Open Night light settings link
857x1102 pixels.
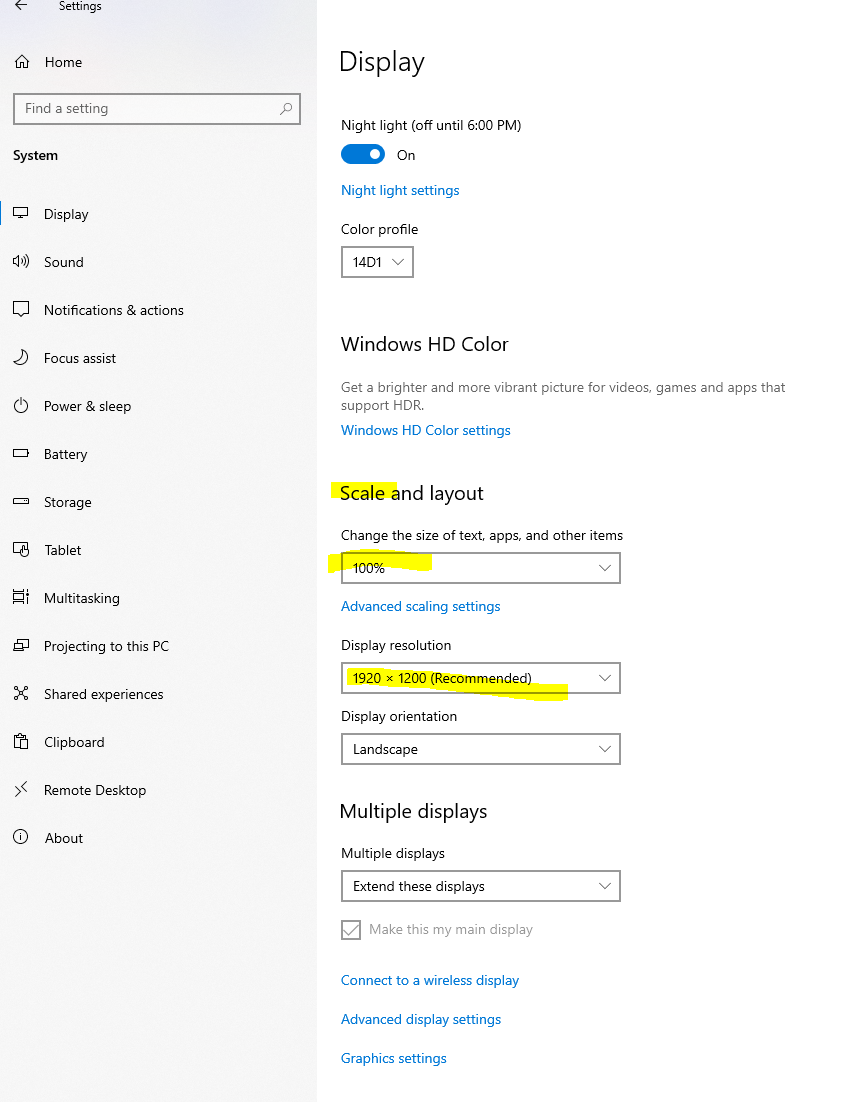click(x=400, y=190)
